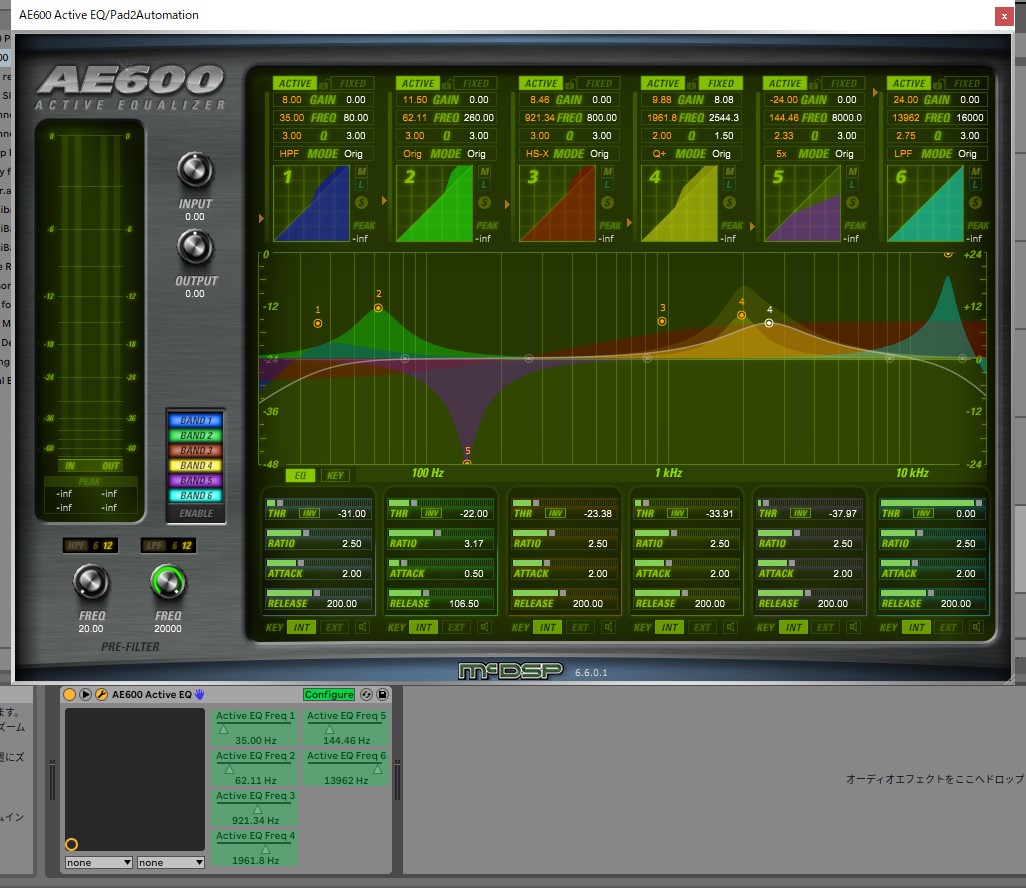
Task: Open the left XY pad 'none' dropdown
Action: 98,862
